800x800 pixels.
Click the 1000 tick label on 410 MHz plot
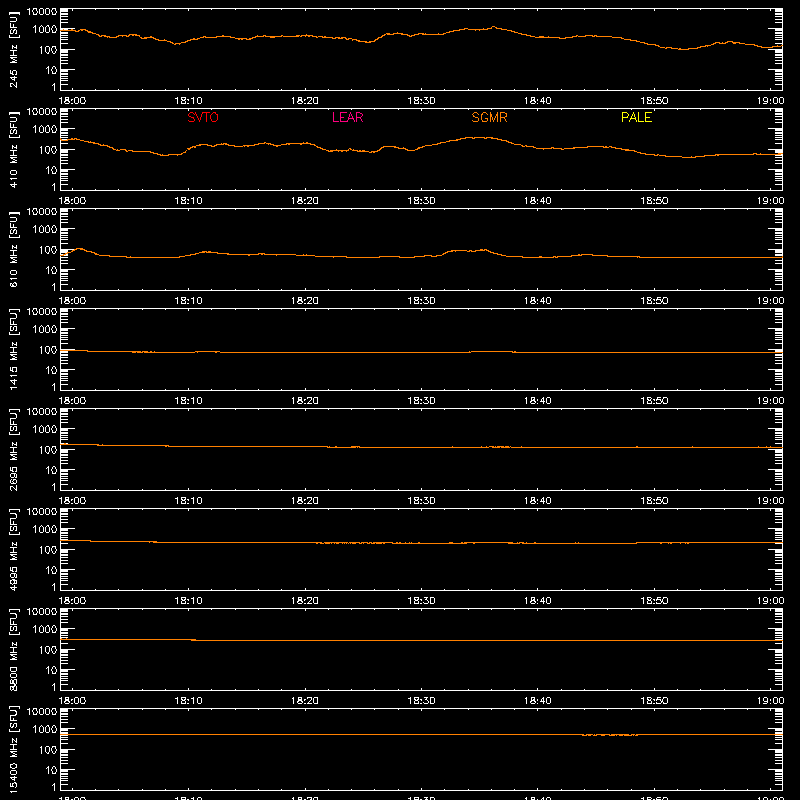click(45, 130)
